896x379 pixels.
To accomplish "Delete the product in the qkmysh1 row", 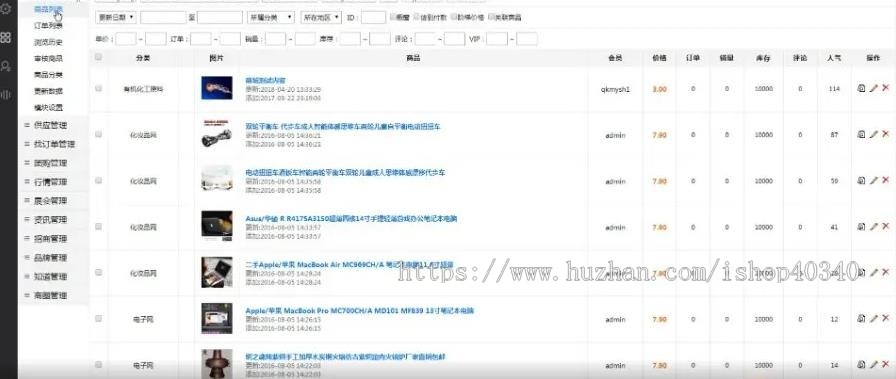I will [x=886, y=87].
